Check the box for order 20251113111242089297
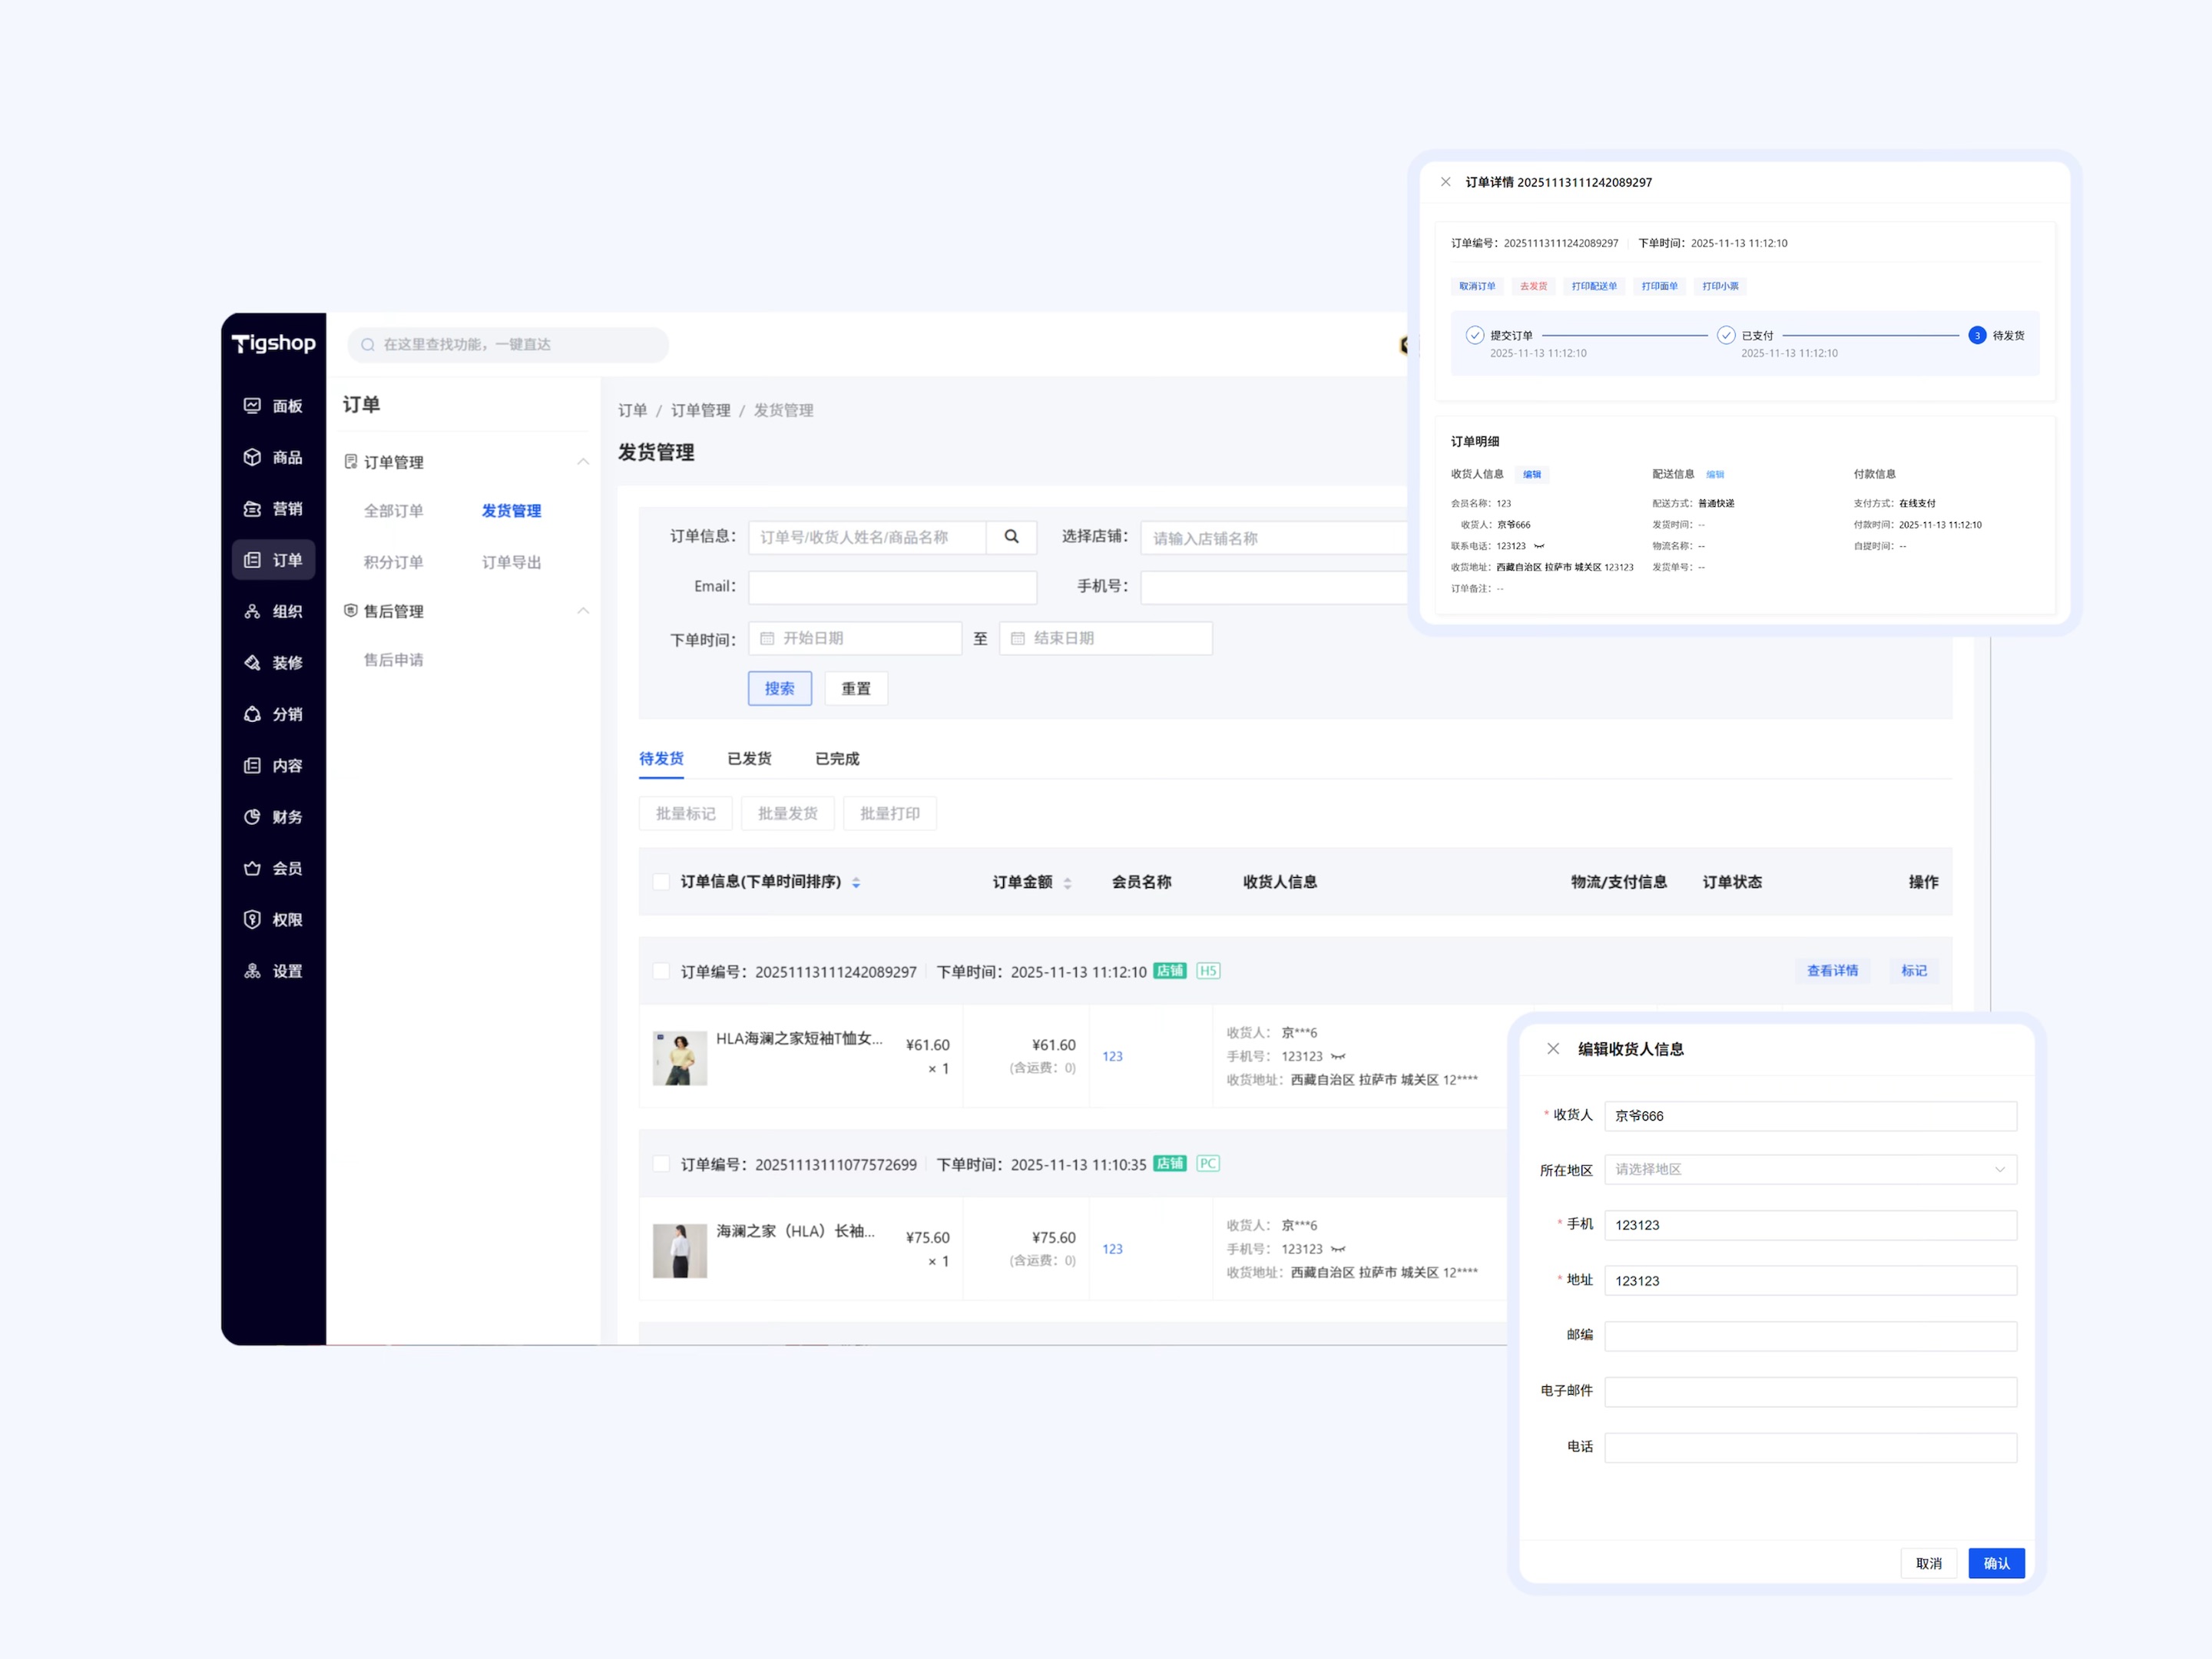This screenshot has height=1659, width=2212. coord(661,971)
